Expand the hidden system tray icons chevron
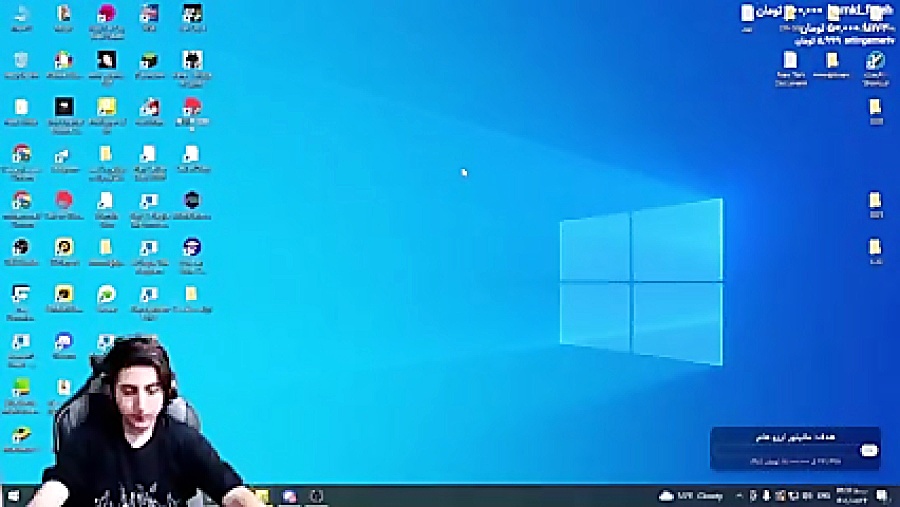900x507 pixels. 739,496
